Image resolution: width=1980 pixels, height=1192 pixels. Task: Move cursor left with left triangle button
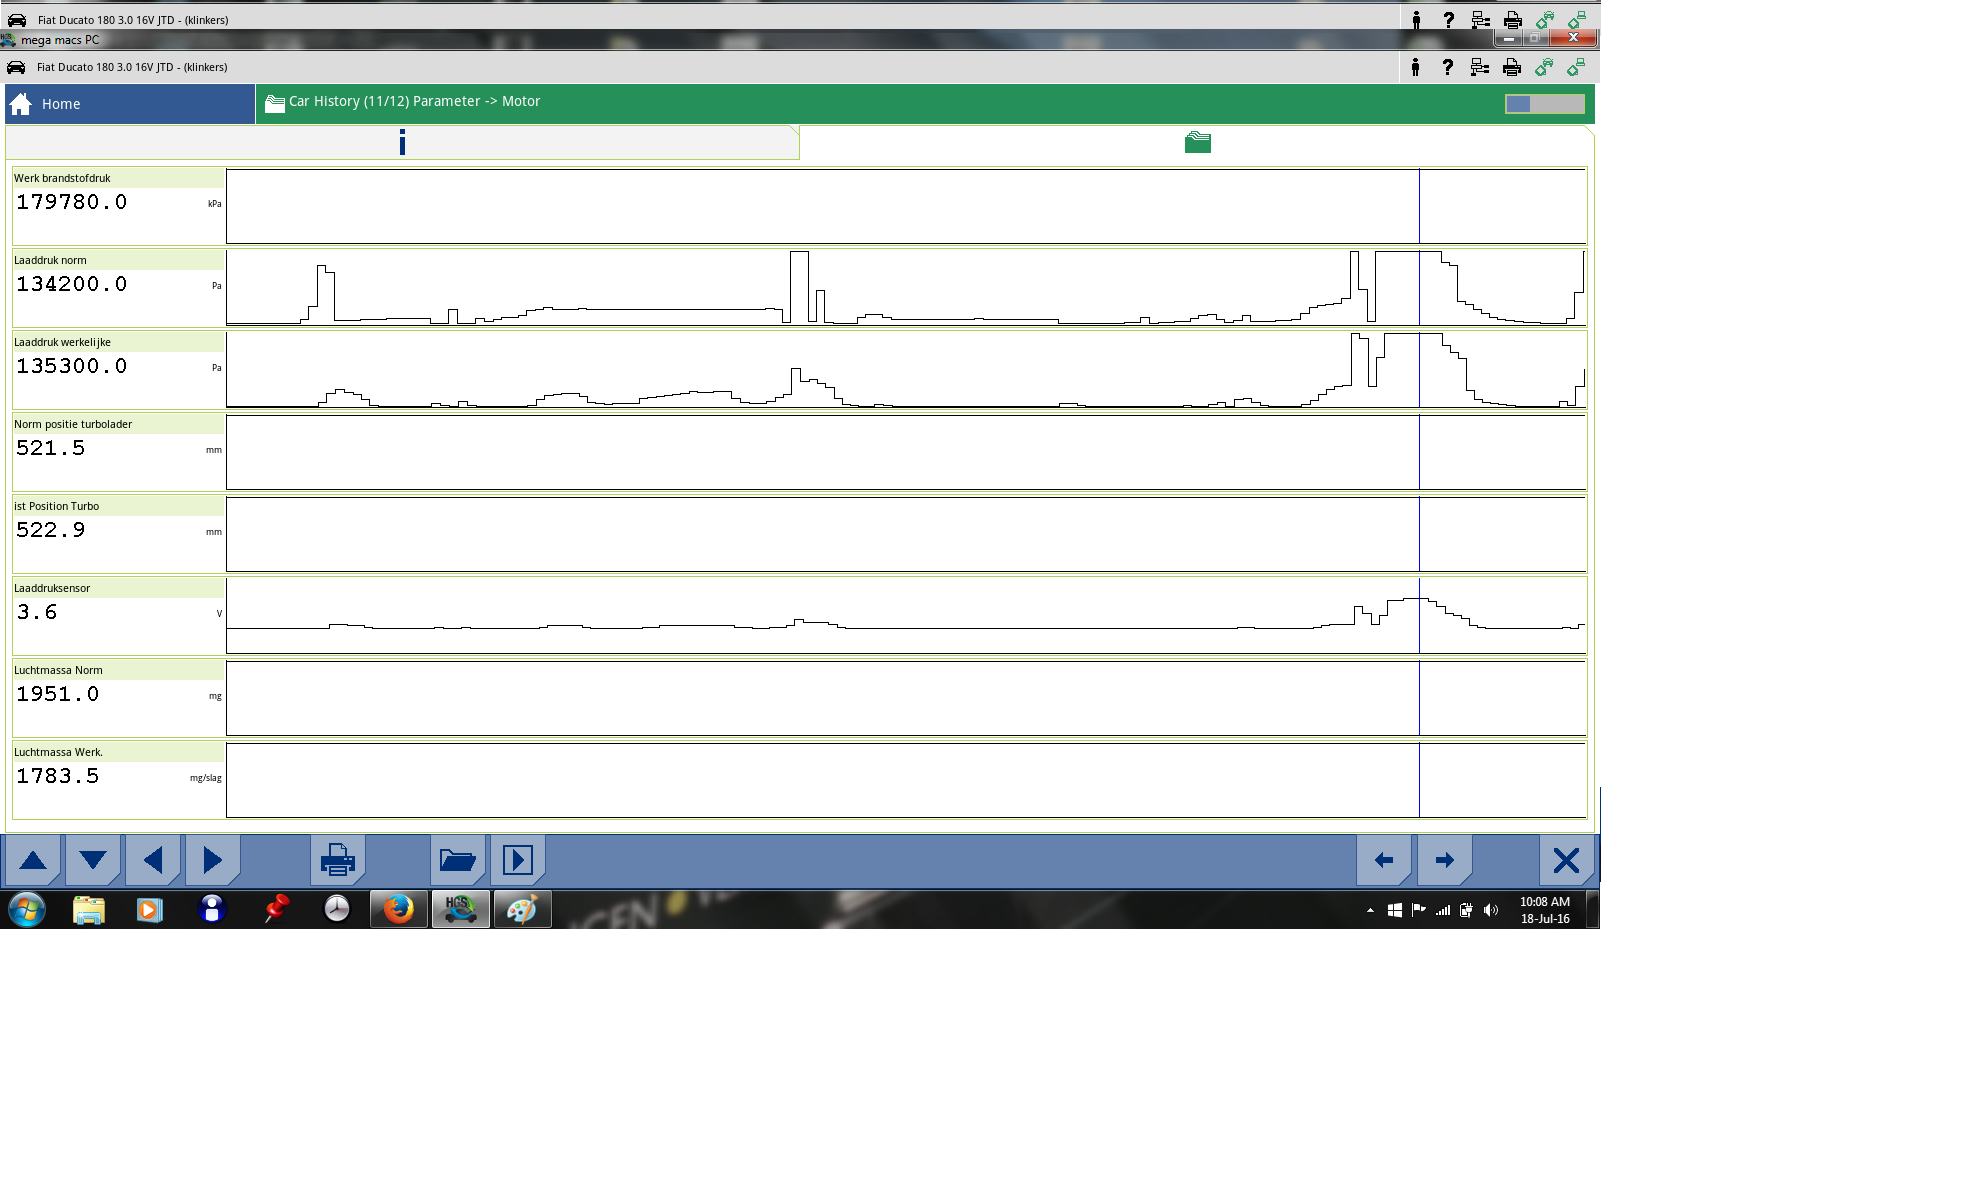153,860
